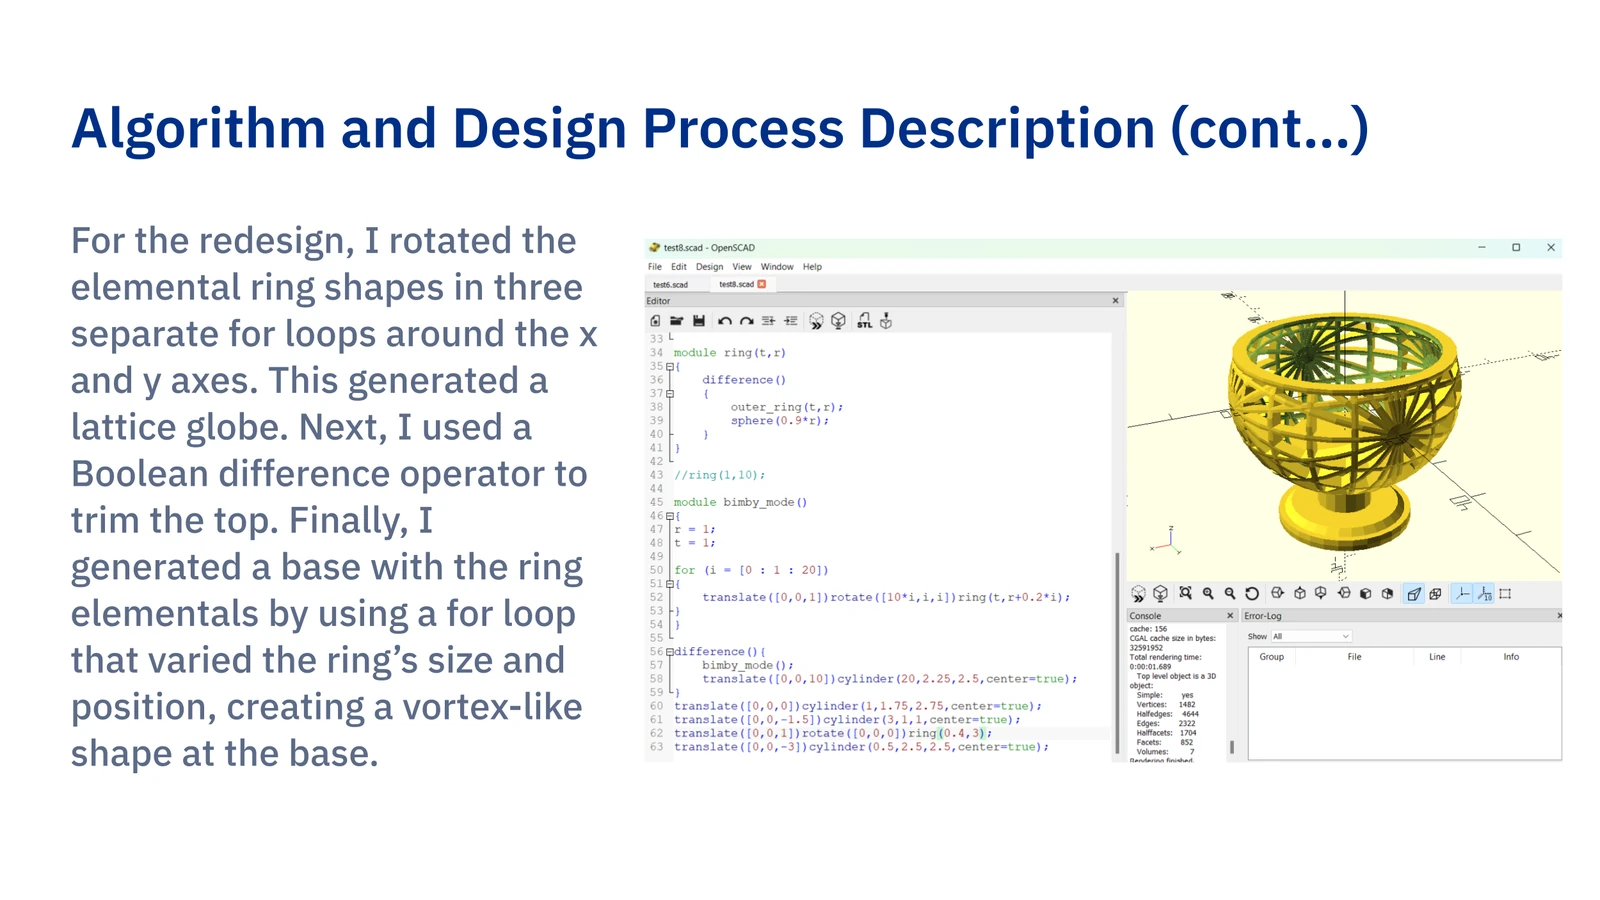The height and width of the screenshot is (900, 1600).
Task: Click the Preview icon in editor toolbar
Action: (x=816, y=321)
